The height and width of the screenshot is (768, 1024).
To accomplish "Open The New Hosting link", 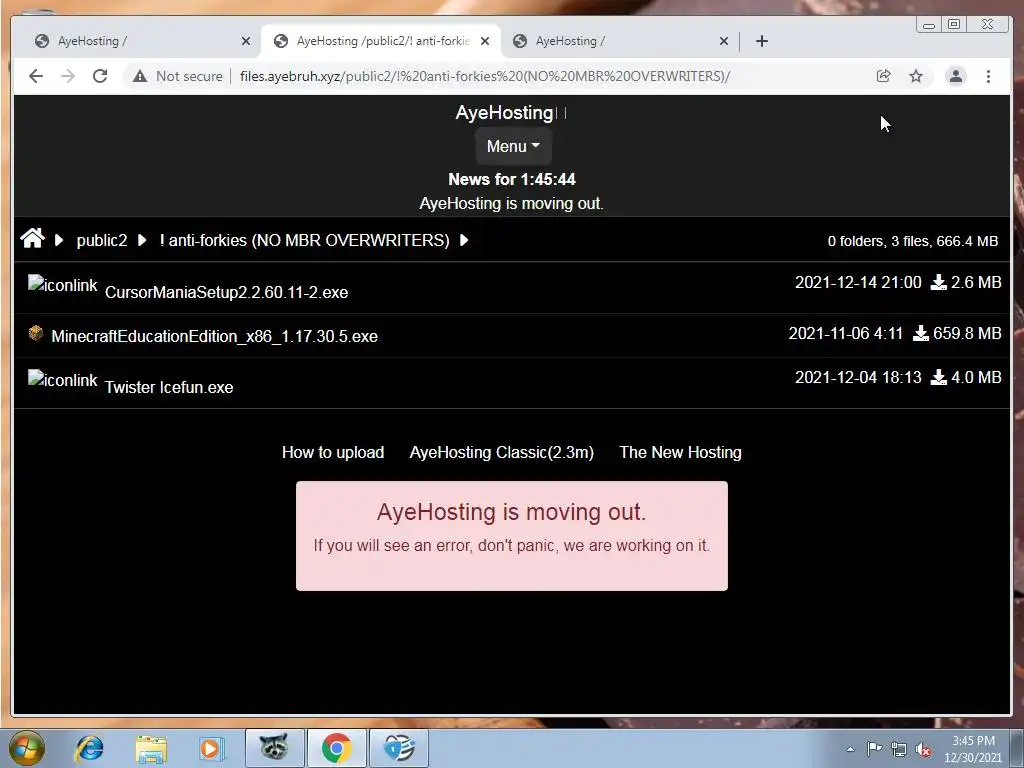I will click(x=680, y=453).
